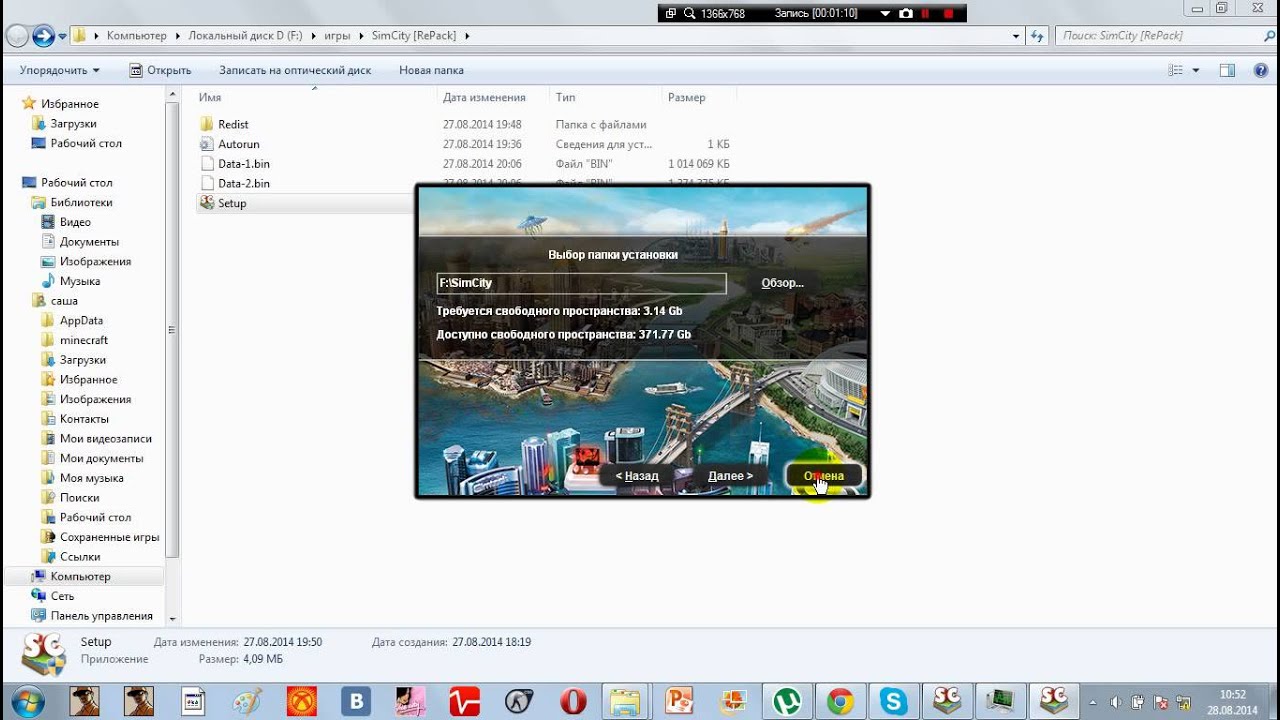The height and width of the screenshot is (720, 1280).
Task: Click the install path field F:\SimCity
Action: 581,283
